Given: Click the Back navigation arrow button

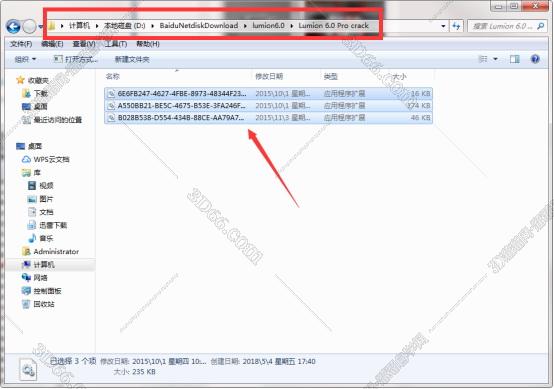Looking at the screenshot, I should 13,26.
